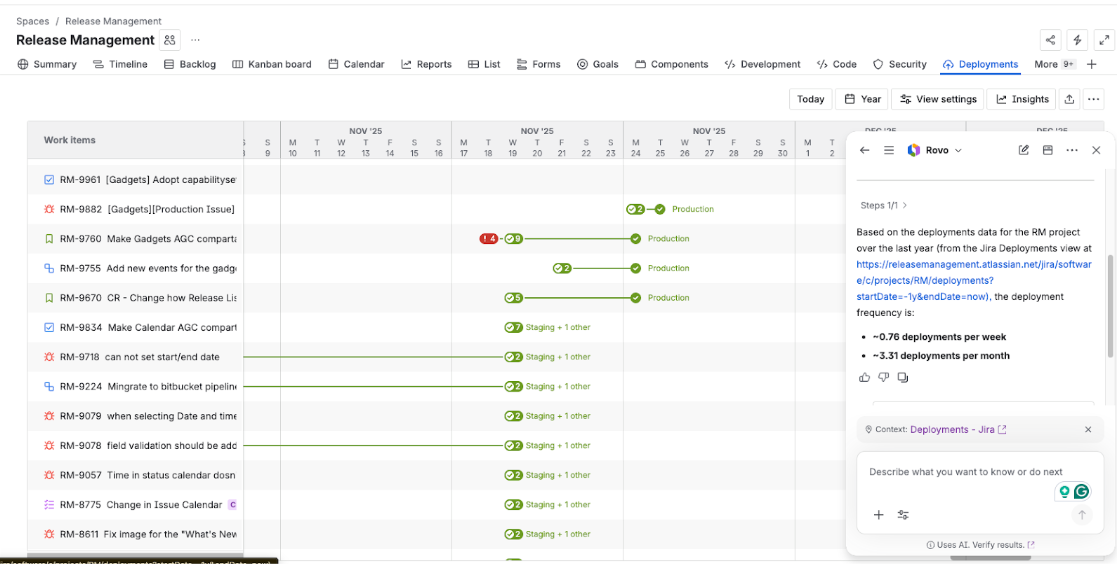Open the more actions ellipsis next to project title
The image size is (1117, 571).
[195, 40]
